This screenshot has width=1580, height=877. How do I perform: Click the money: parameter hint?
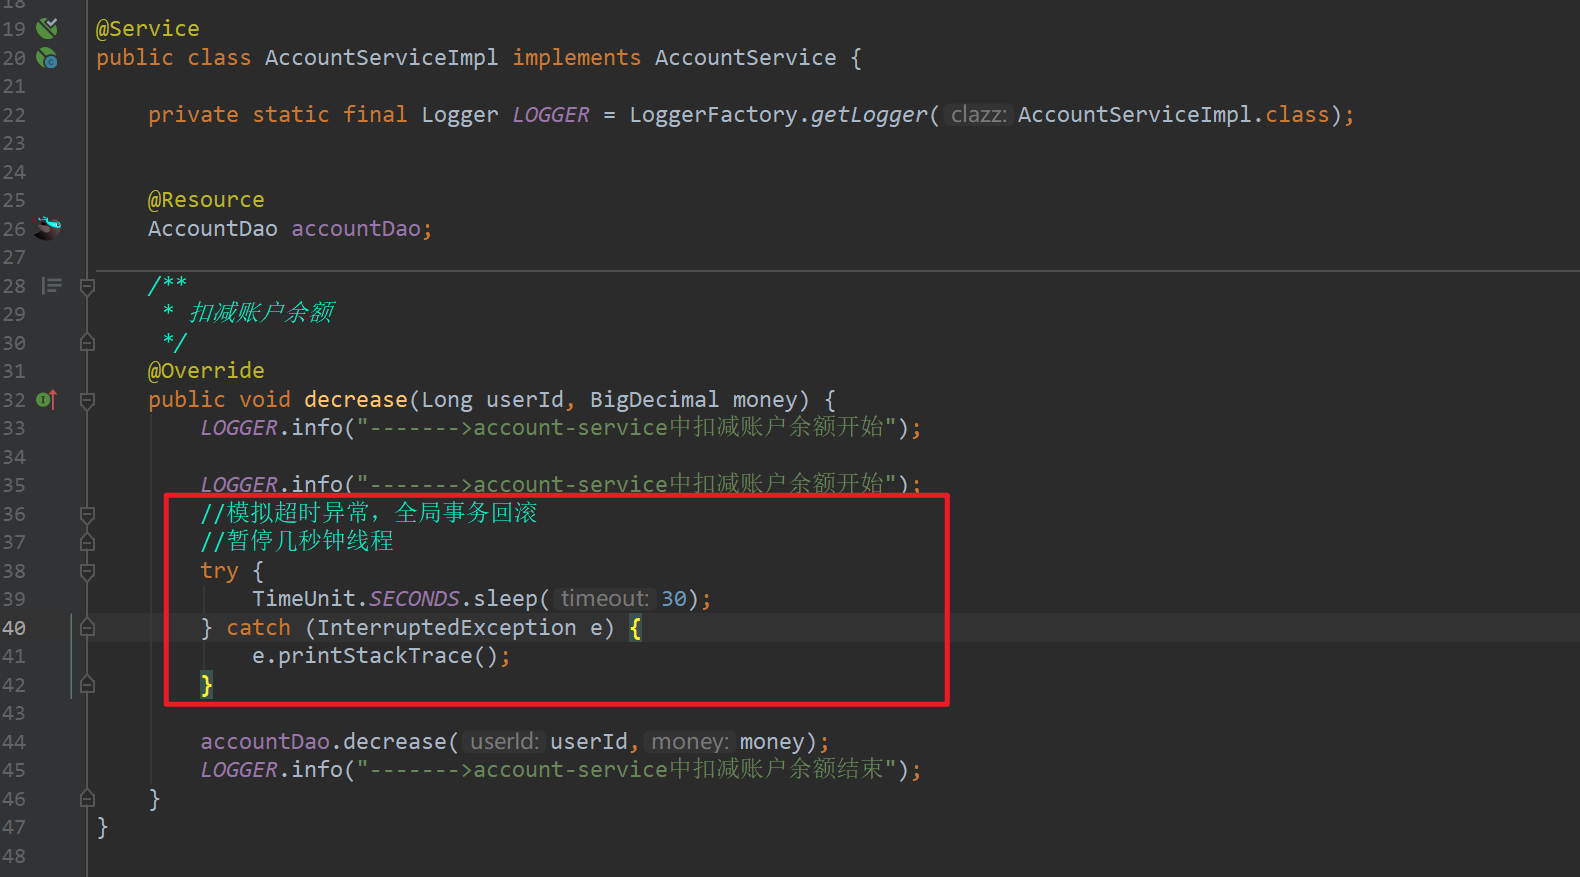(x=690, y=742)
